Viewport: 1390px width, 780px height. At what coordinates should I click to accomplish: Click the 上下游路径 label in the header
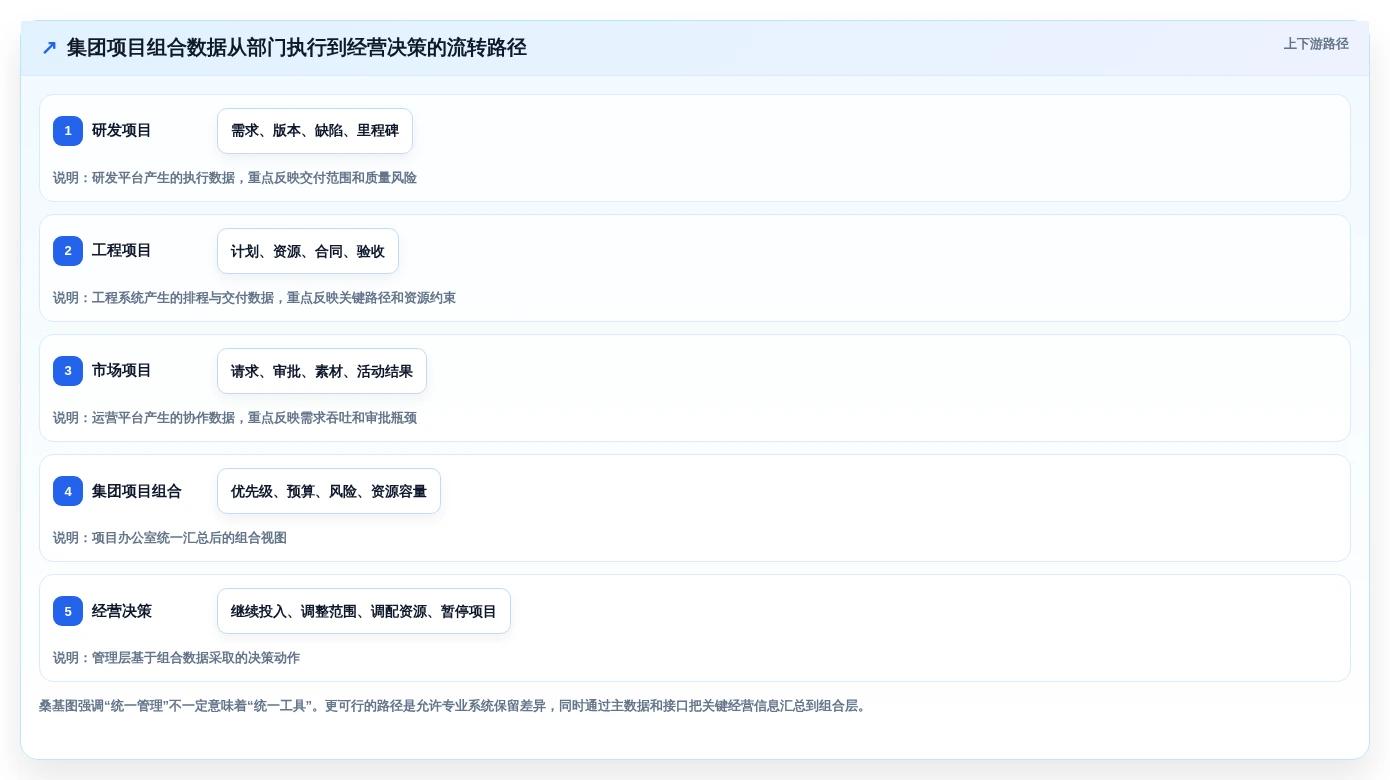1316,44
